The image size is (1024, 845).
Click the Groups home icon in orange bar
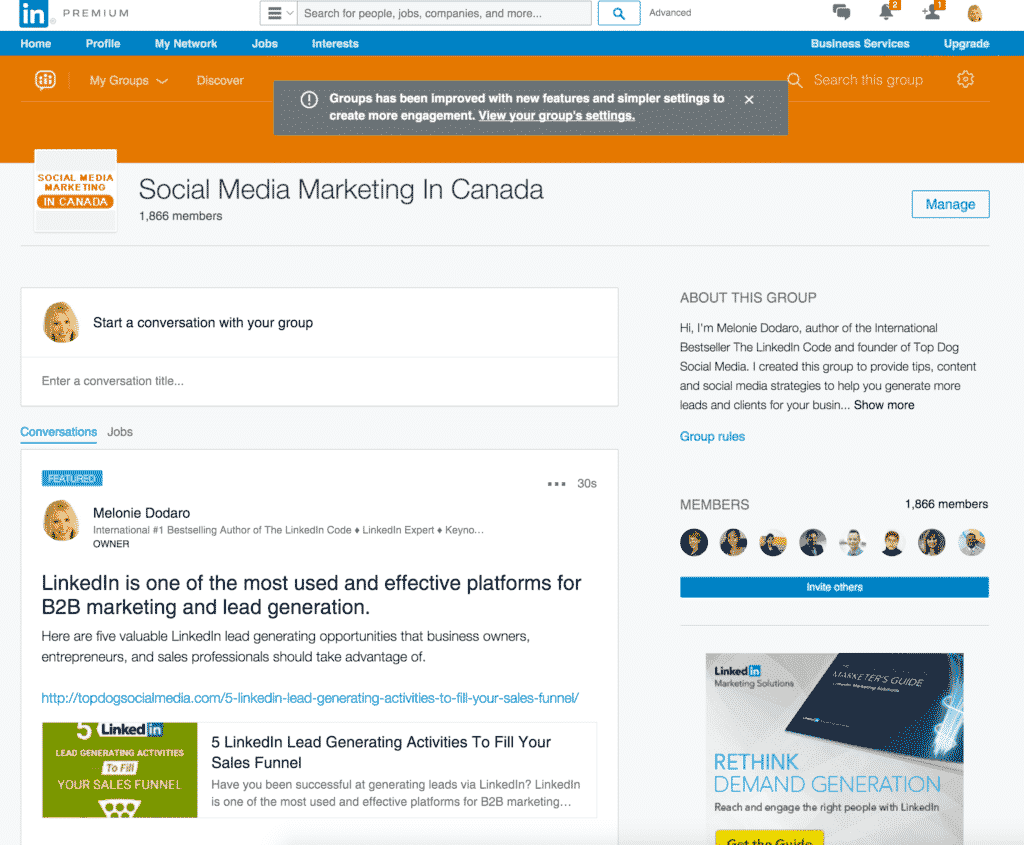pyautogui.click(x=45, y=80)
